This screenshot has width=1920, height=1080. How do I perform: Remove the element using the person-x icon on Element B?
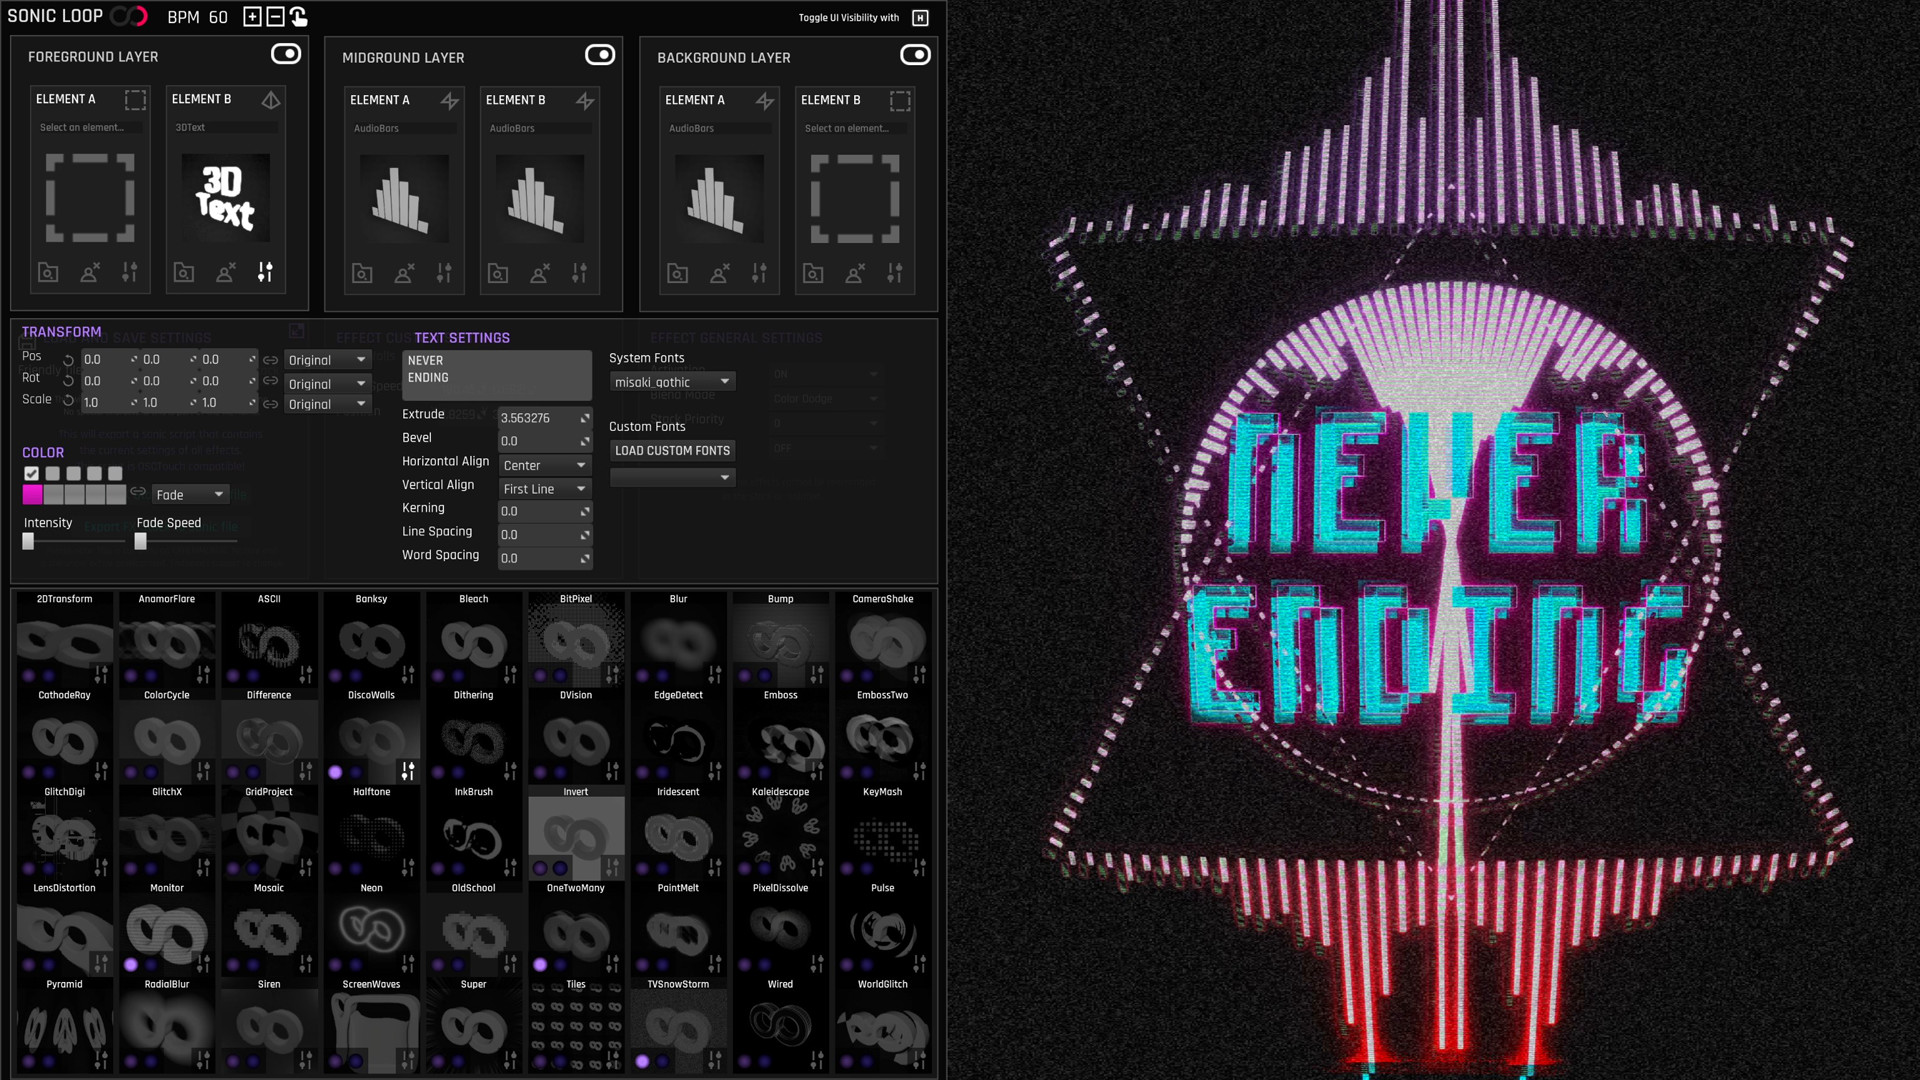(x=226, y=271)
